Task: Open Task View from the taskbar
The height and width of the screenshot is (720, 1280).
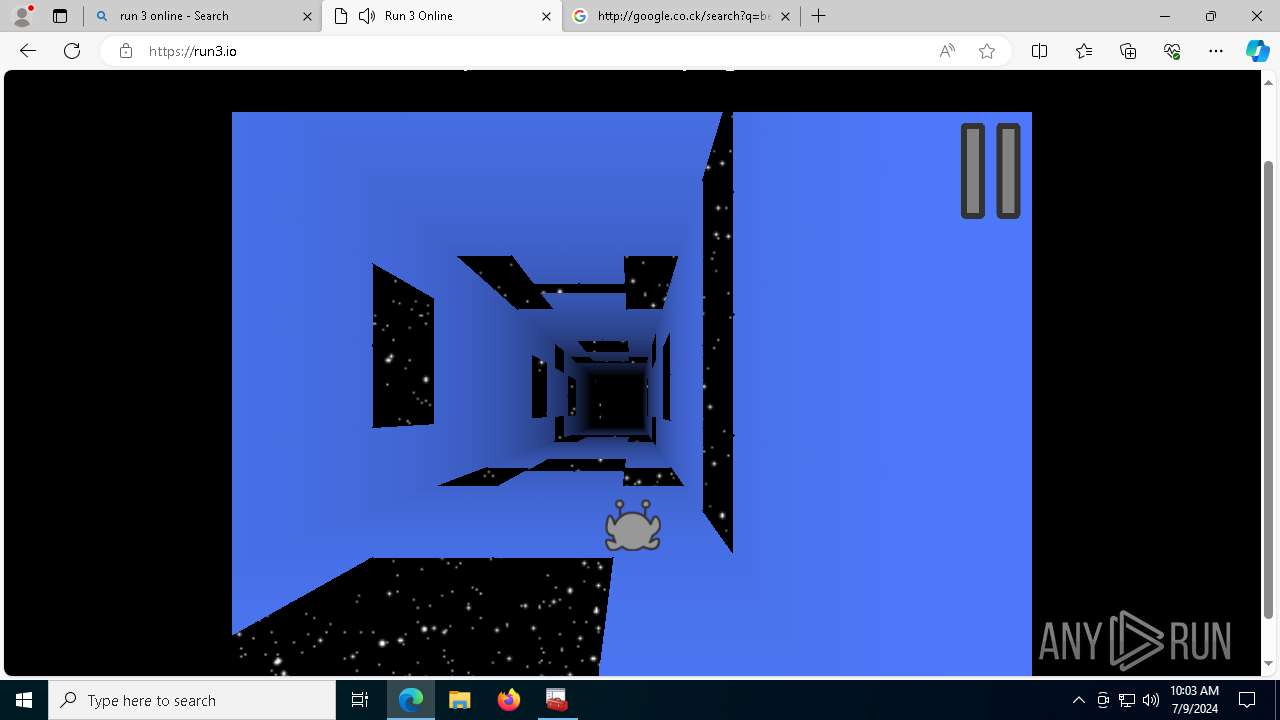Action: (x=360, y=700)
